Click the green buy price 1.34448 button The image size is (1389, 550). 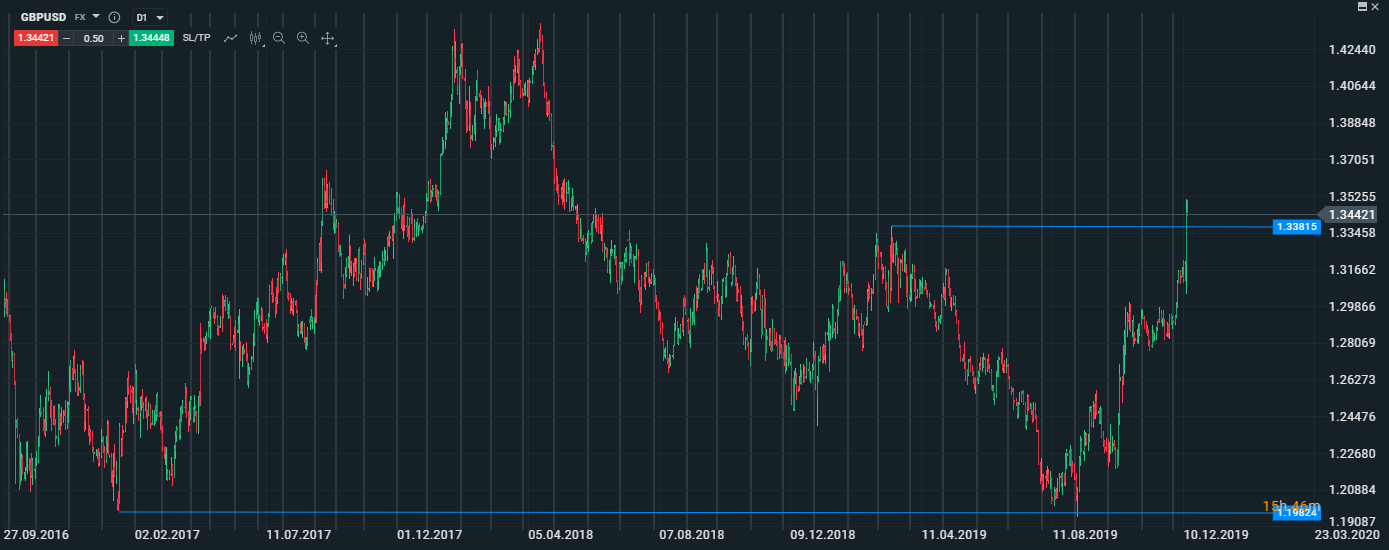point(151,38)
